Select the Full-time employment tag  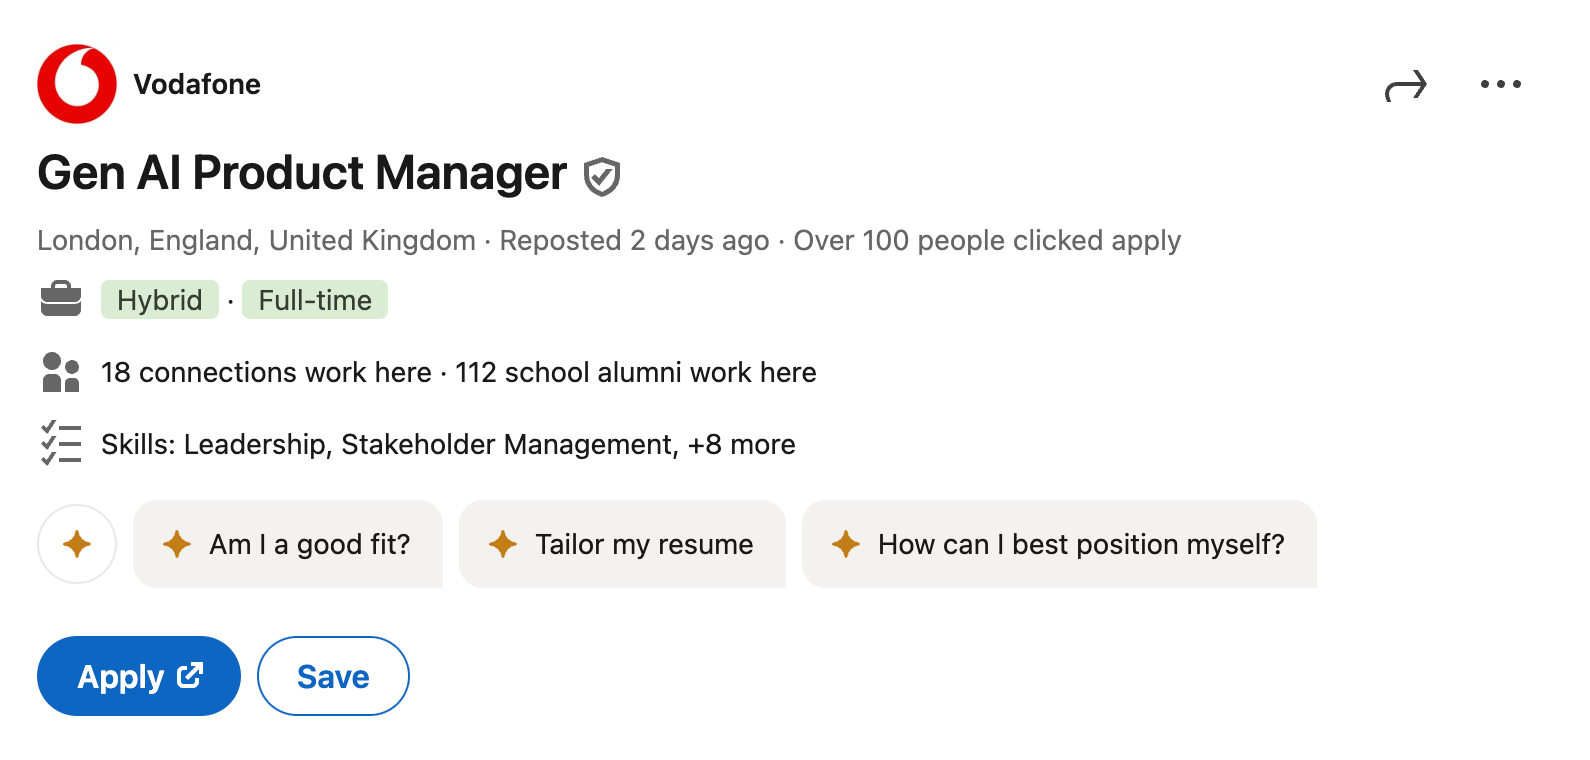314,299
